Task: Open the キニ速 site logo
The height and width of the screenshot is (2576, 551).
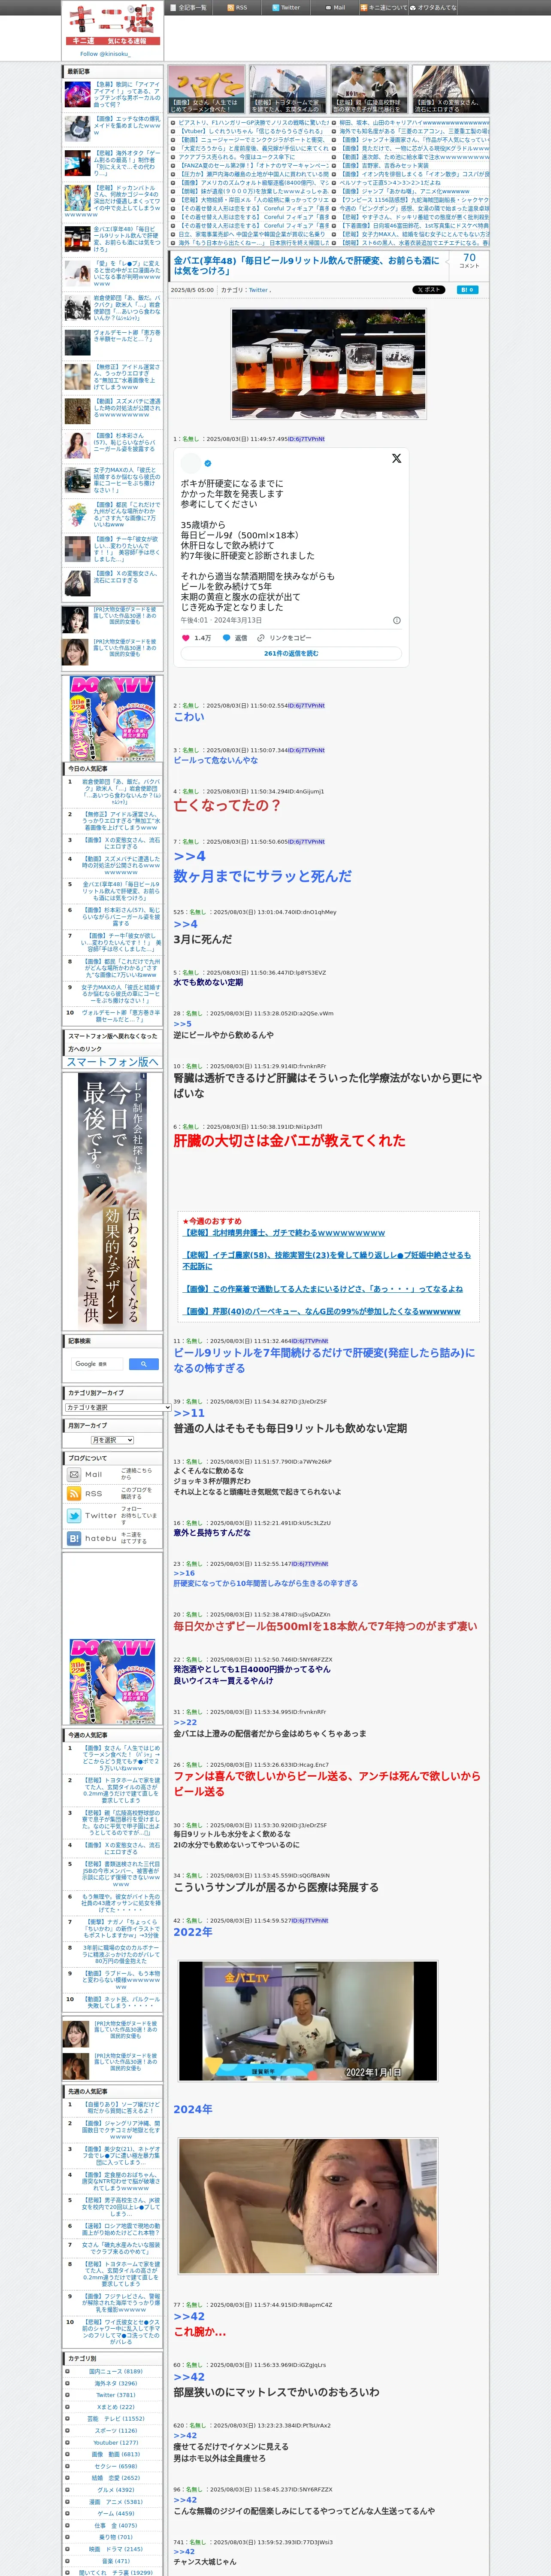Action: tap(112, 24)
